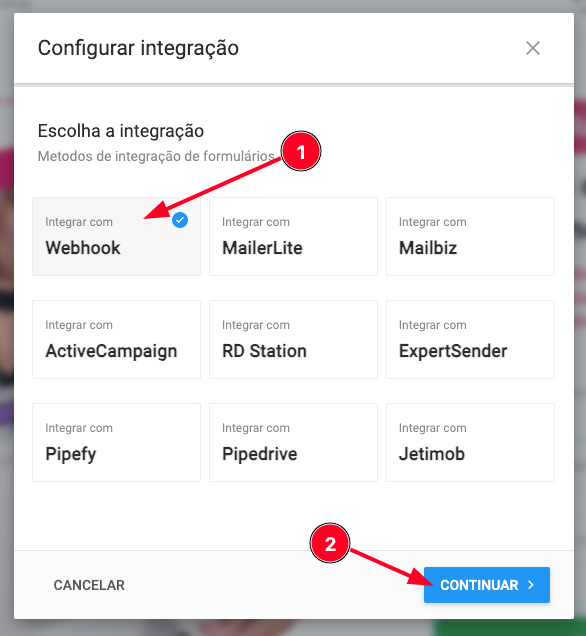Select the Mailbiz integration card
Viewport: 586px width, 636px height.
[470, 236]
